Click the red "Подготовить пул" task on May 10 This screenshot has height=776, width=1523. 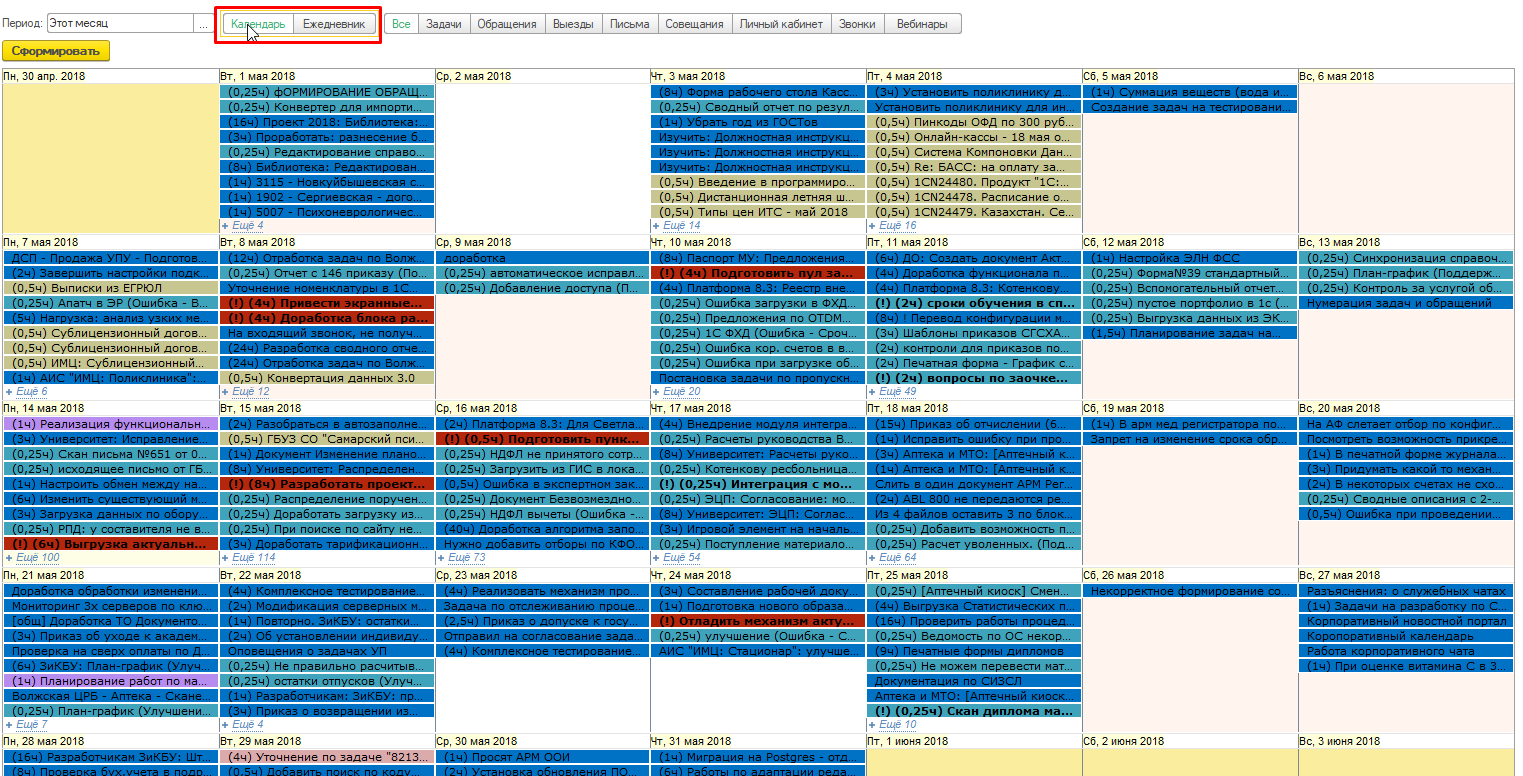tap(757, 273)
